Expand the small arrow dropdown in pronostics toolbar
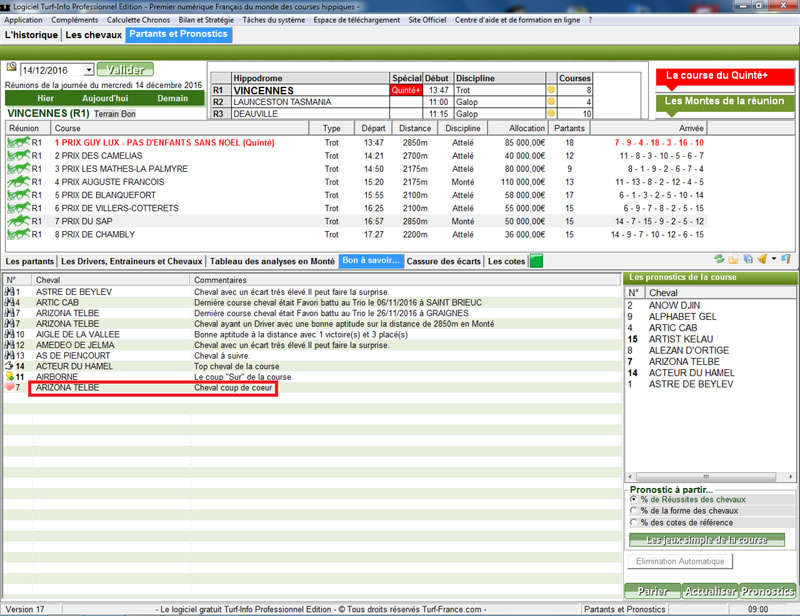 [x=776, y=260]
